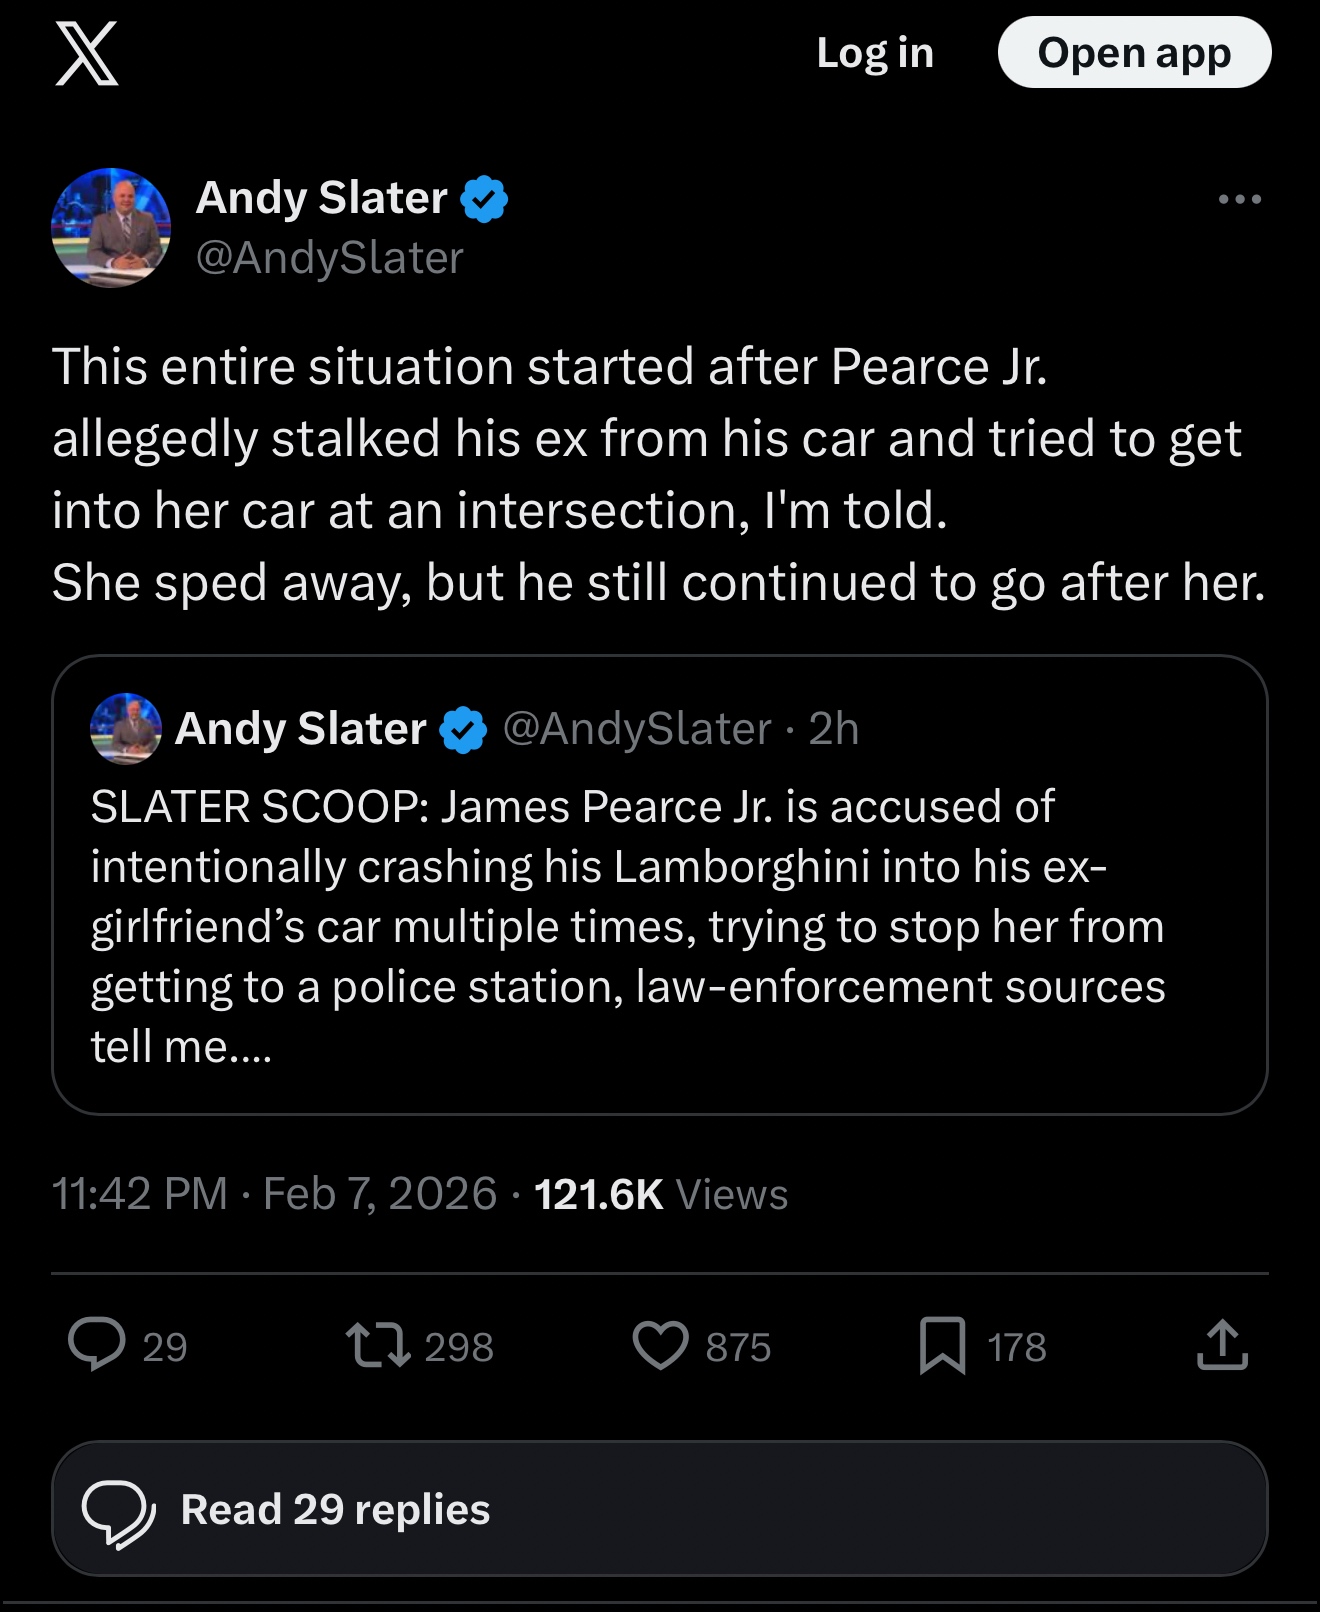This screenshot has height=1612, width=1320.
Task: Click the small avatar in the quoted tweet
Action: click(x=126, y=729)
